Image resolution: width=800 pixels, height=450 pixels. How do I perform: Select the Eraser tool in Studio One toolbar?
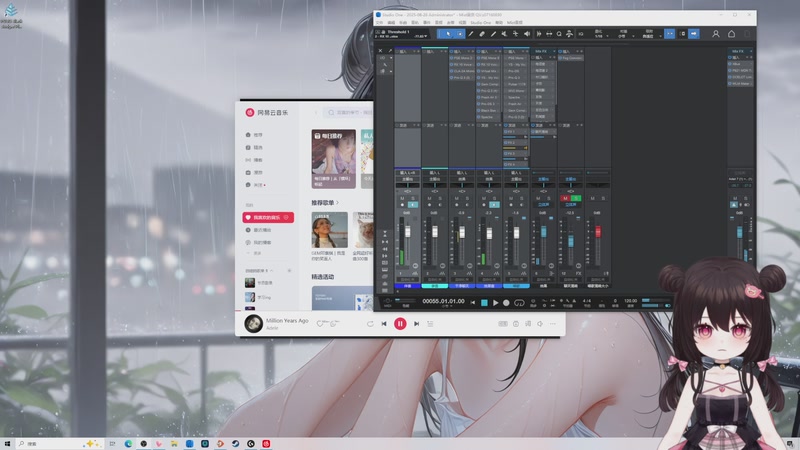(482, 34)
